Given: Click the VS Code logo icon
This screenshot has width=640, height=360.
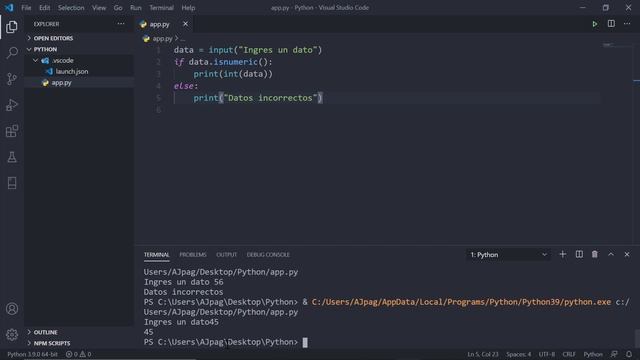Looking at the screenshot, I should pos(9,7).
